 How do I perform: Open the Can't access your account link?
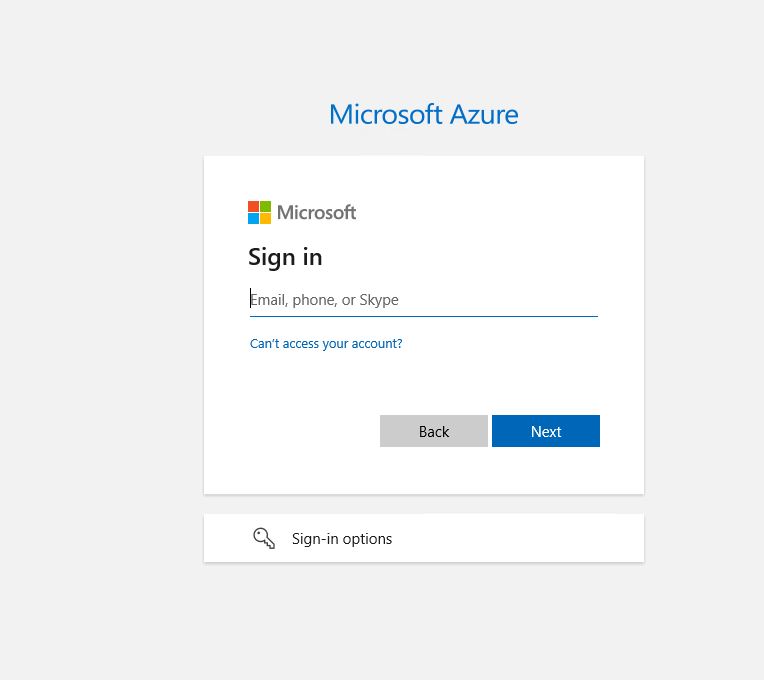click(x=326, y=344)
